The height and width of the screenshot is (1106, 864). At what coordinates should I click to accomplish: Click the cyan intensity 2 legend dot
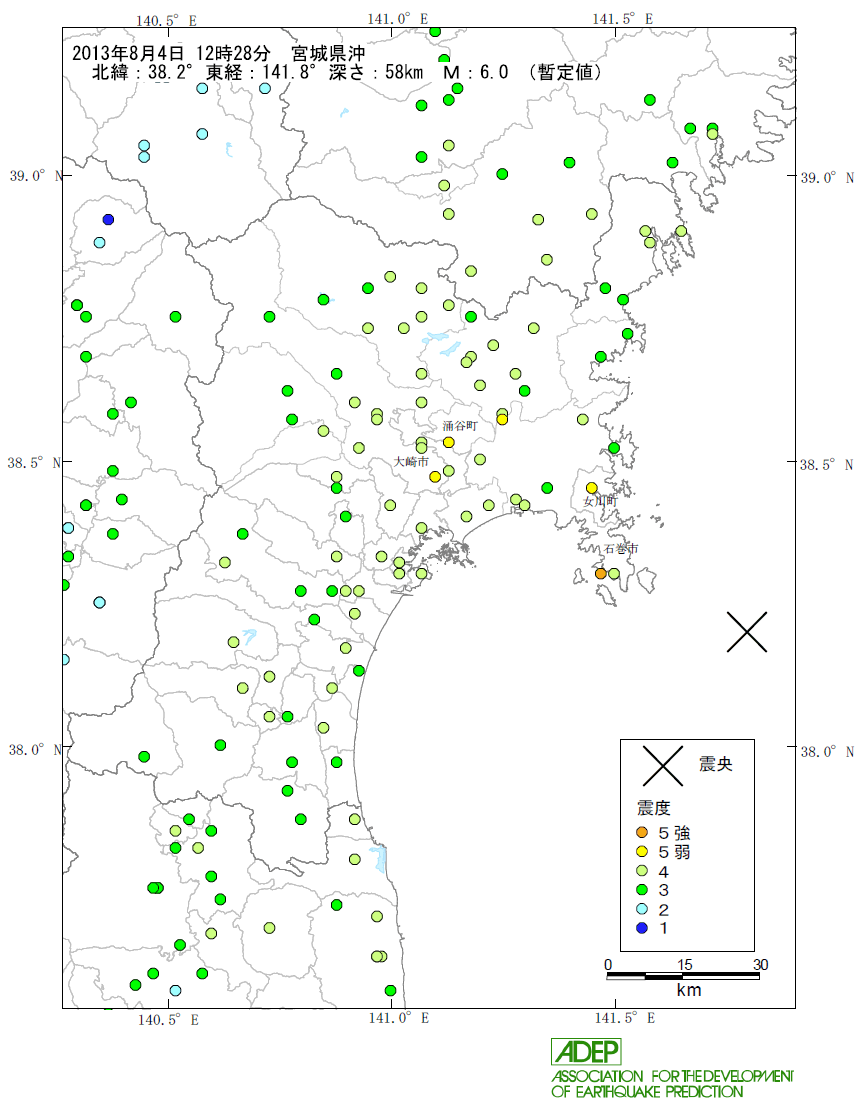click(x=642, y=909)
